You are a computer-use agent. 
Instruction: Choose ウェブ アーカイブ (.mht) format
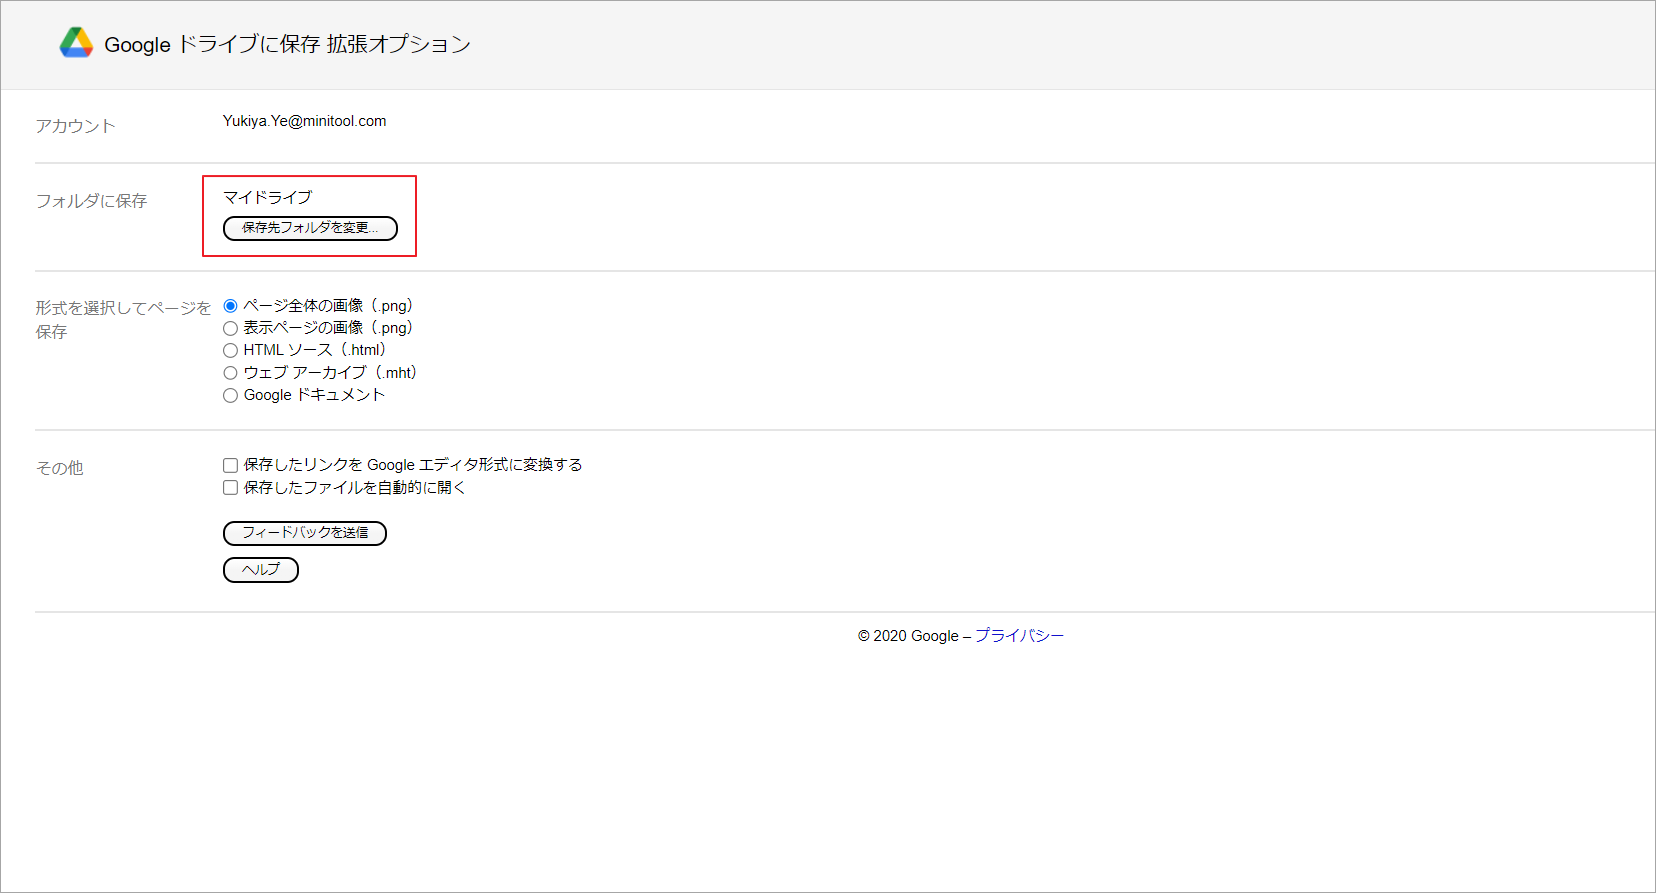point(230,373)
